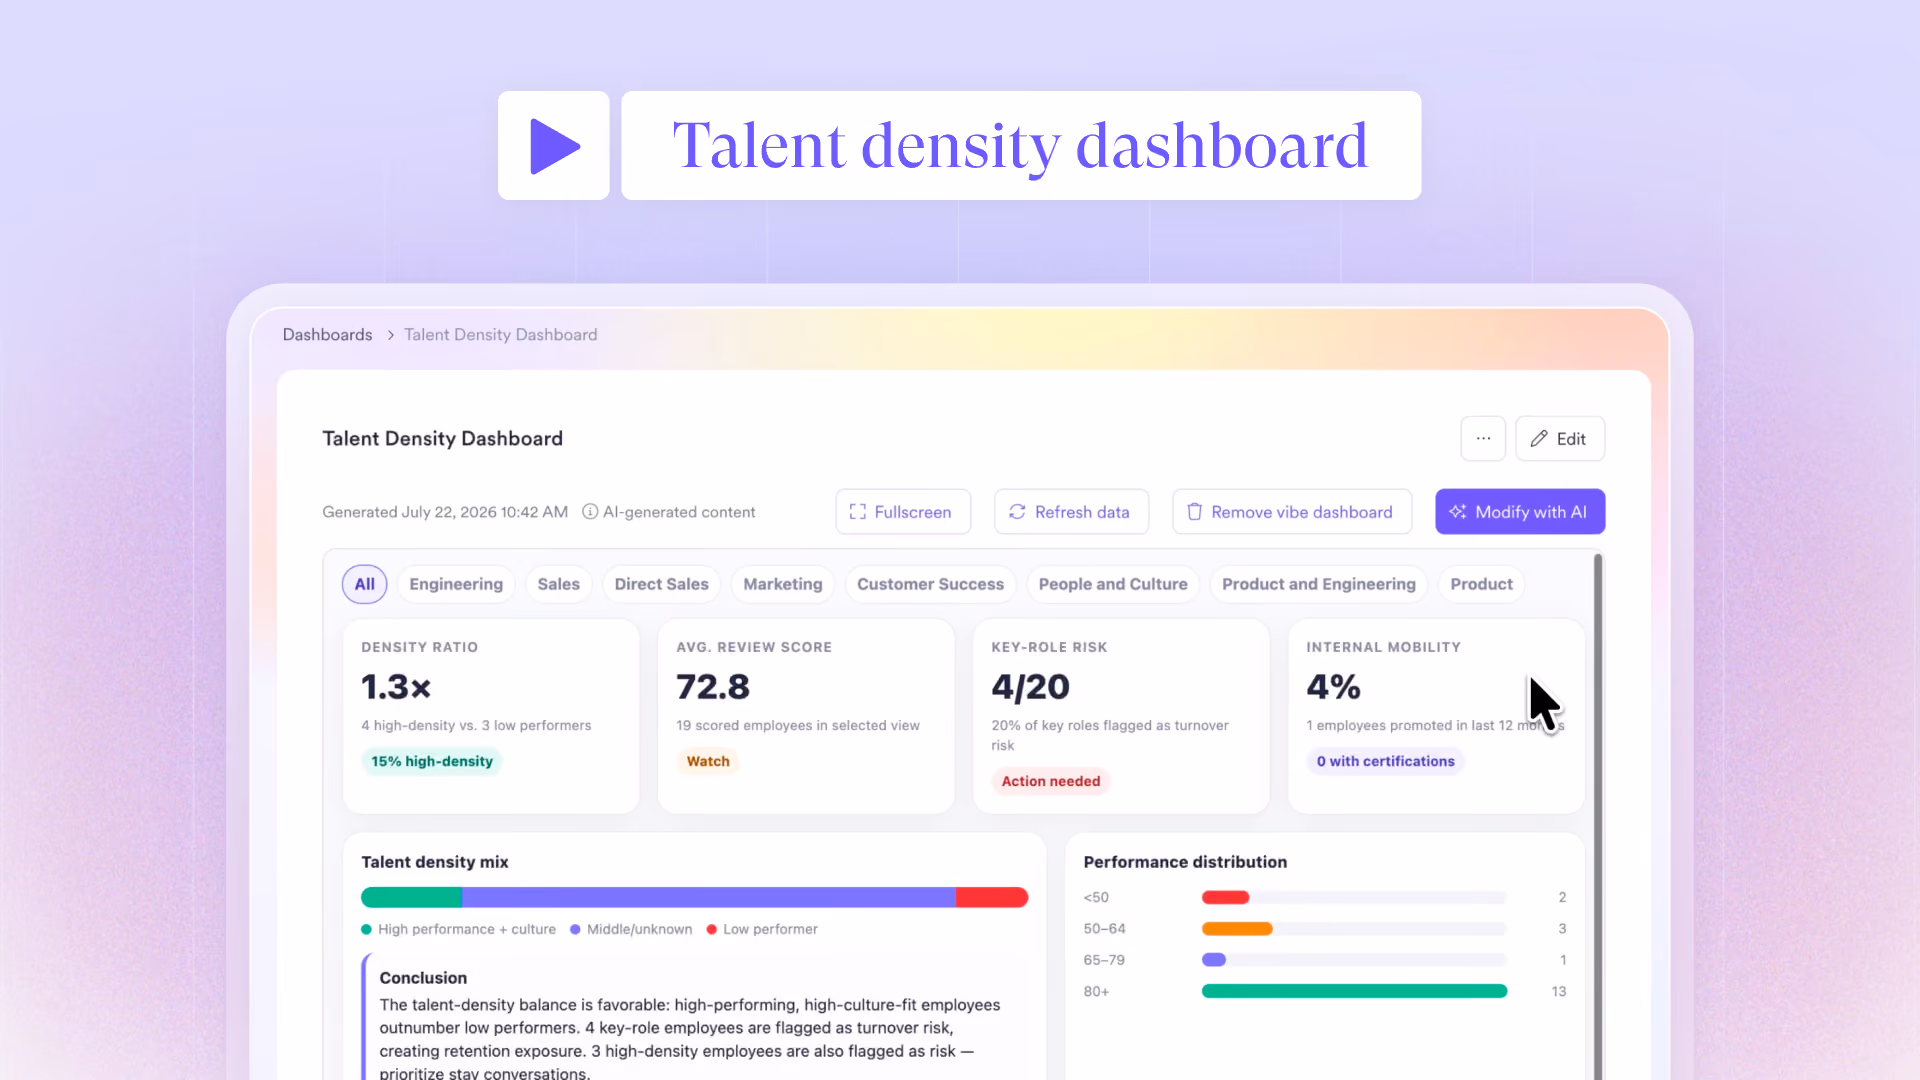Click the Performance distribution heading
The width and height of the screenshot is (1920, 1080).
[x=1185, y=862]
